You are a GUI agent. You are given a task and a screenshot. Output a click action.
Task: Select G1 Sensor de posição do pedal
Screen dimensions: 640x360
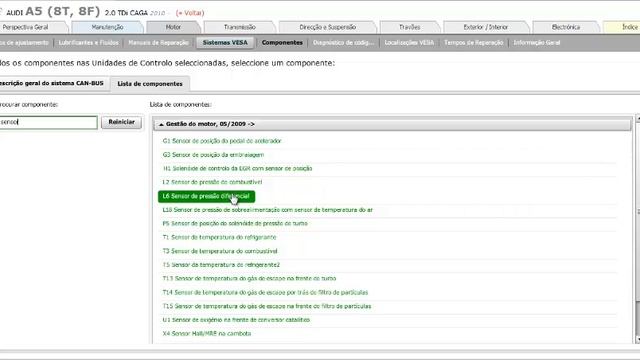pyautogui.click(x=222, y=141)
